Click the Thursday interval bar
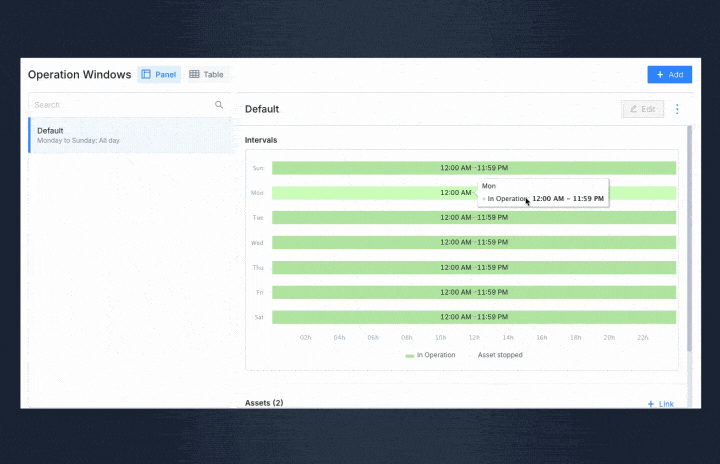Image resolution: width=720 pixels, height=464 pixels. click(474, 267)
